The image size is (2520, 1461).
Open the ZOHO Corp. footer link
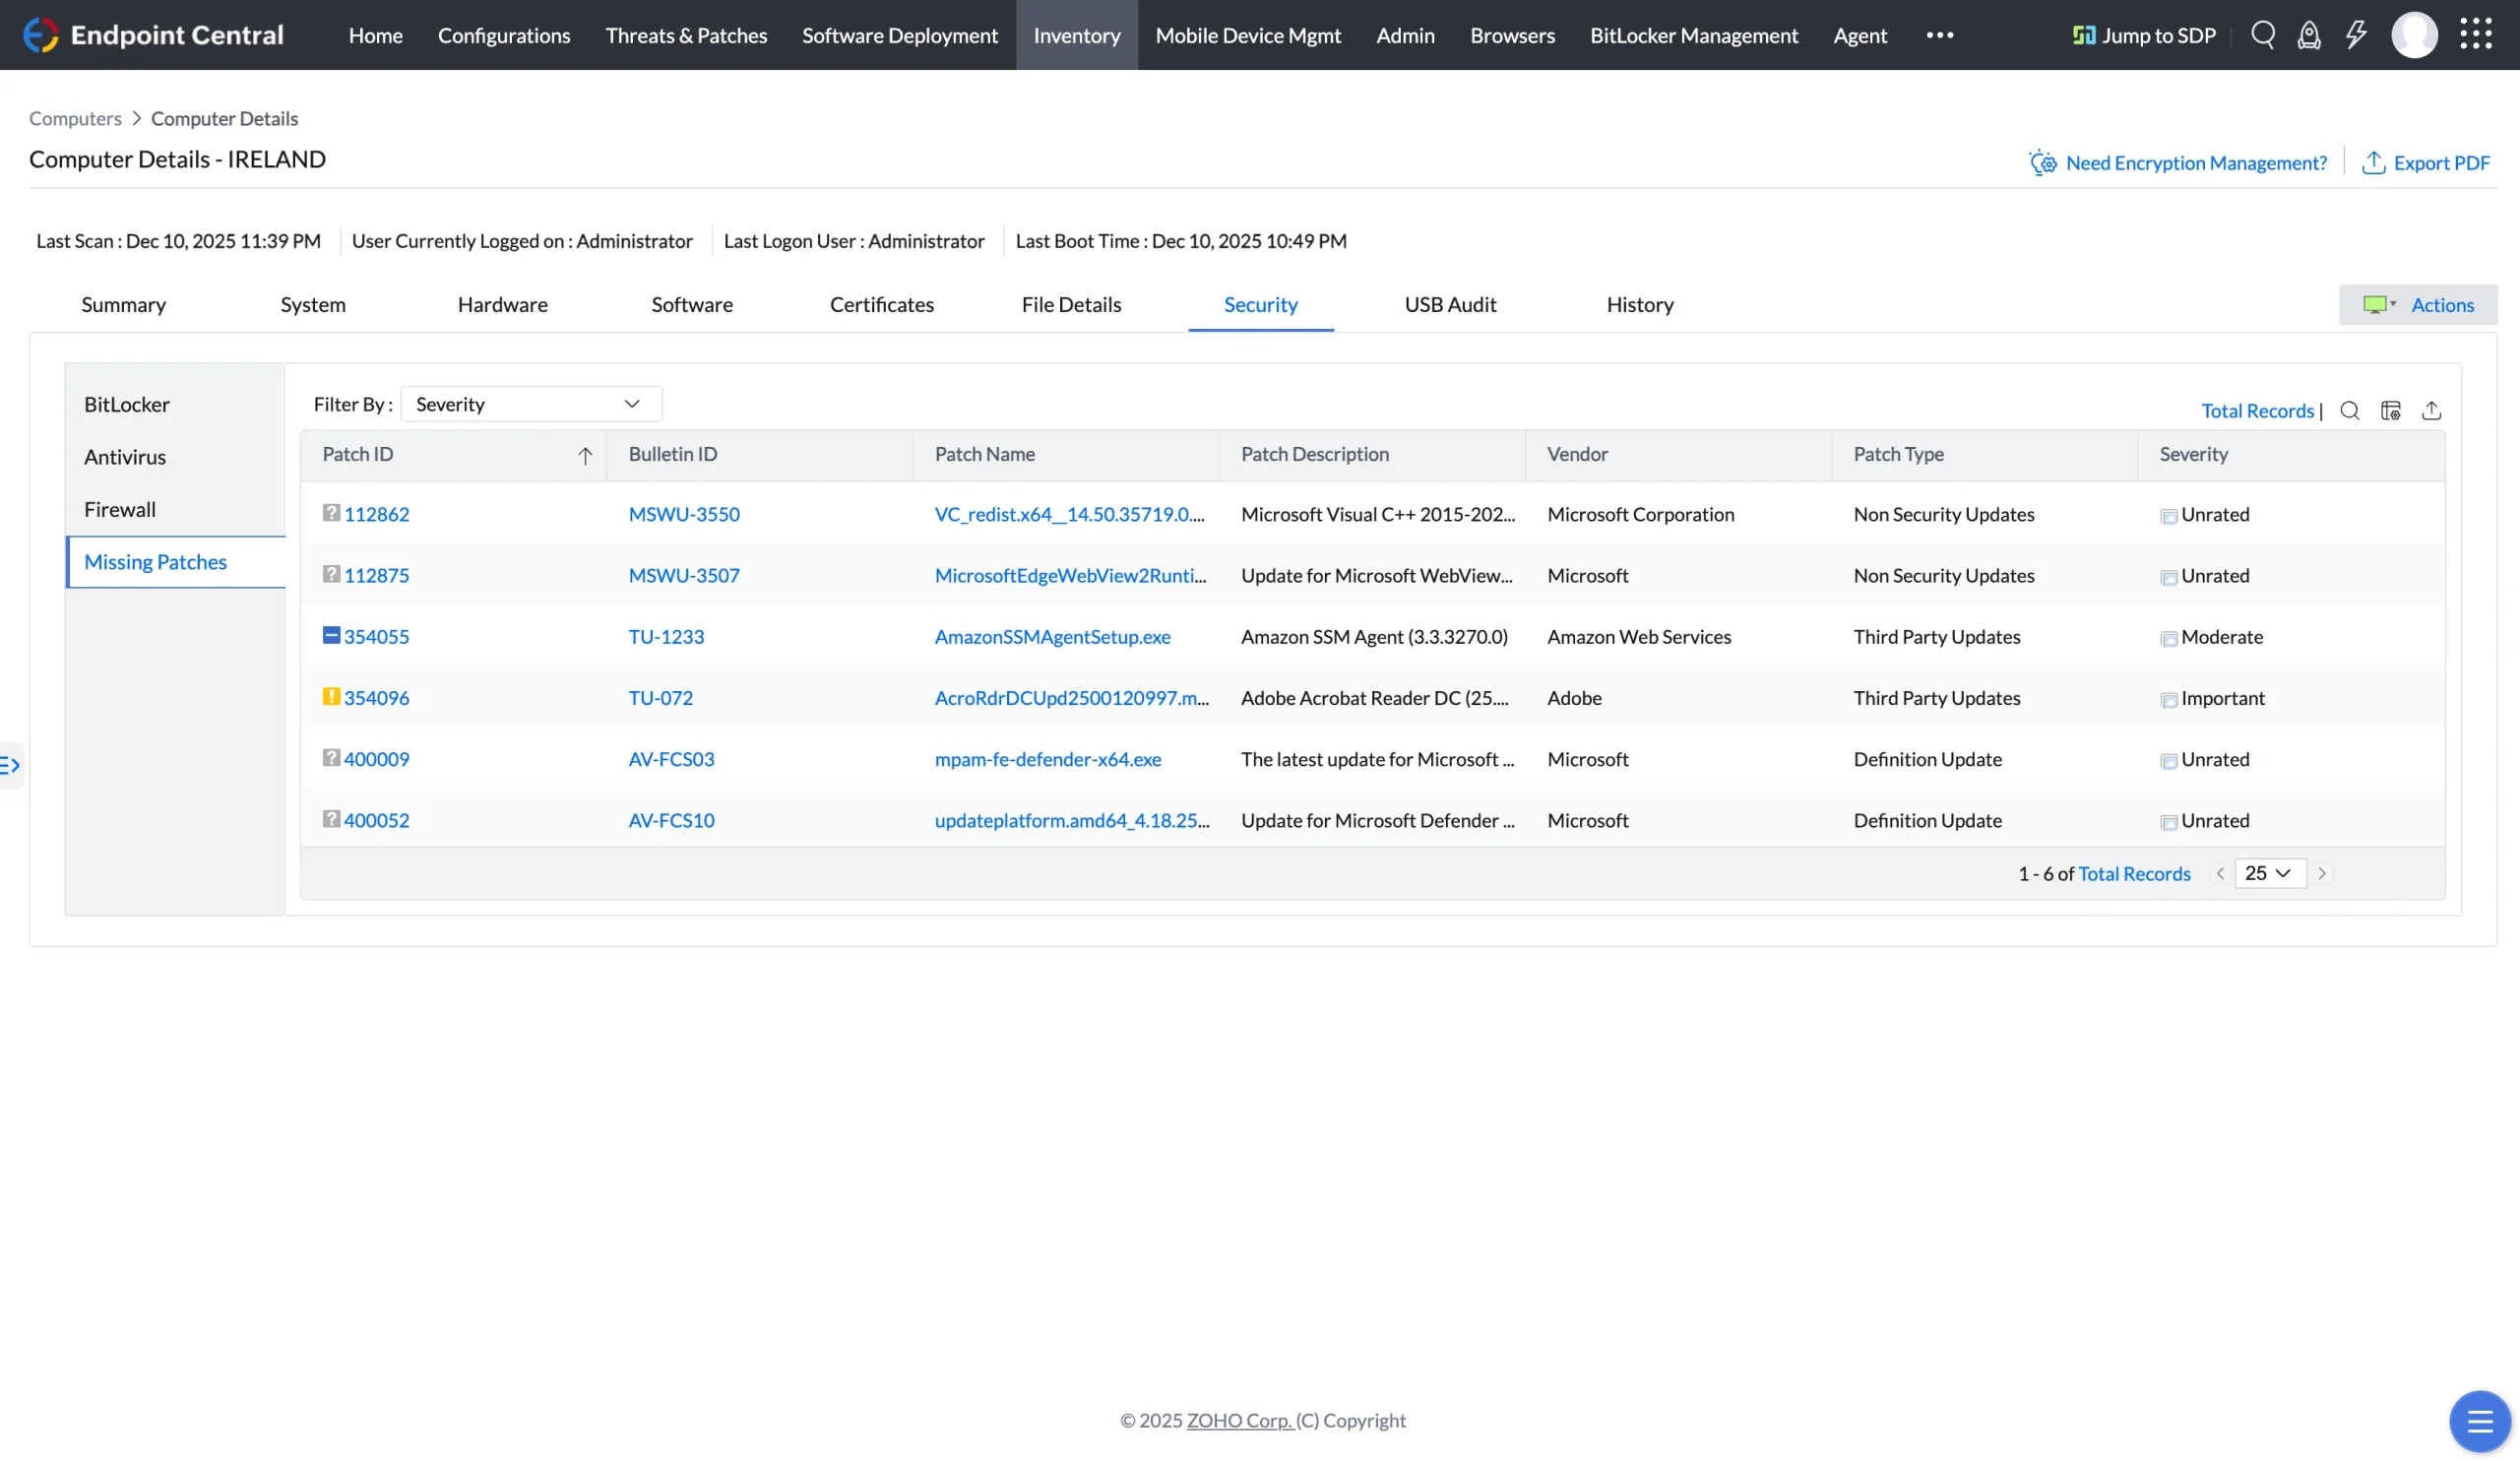(1239, 1420)
